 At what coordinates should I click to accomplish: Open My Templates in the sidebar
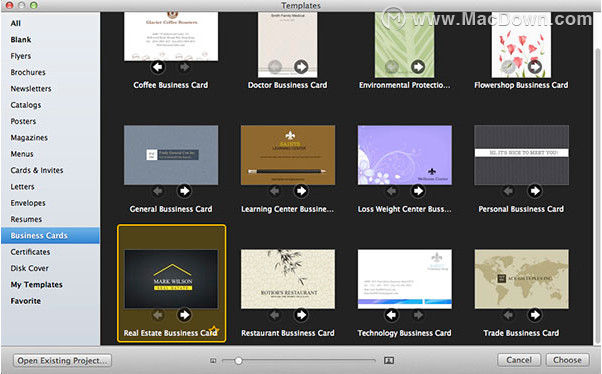[x=36, y=285]
